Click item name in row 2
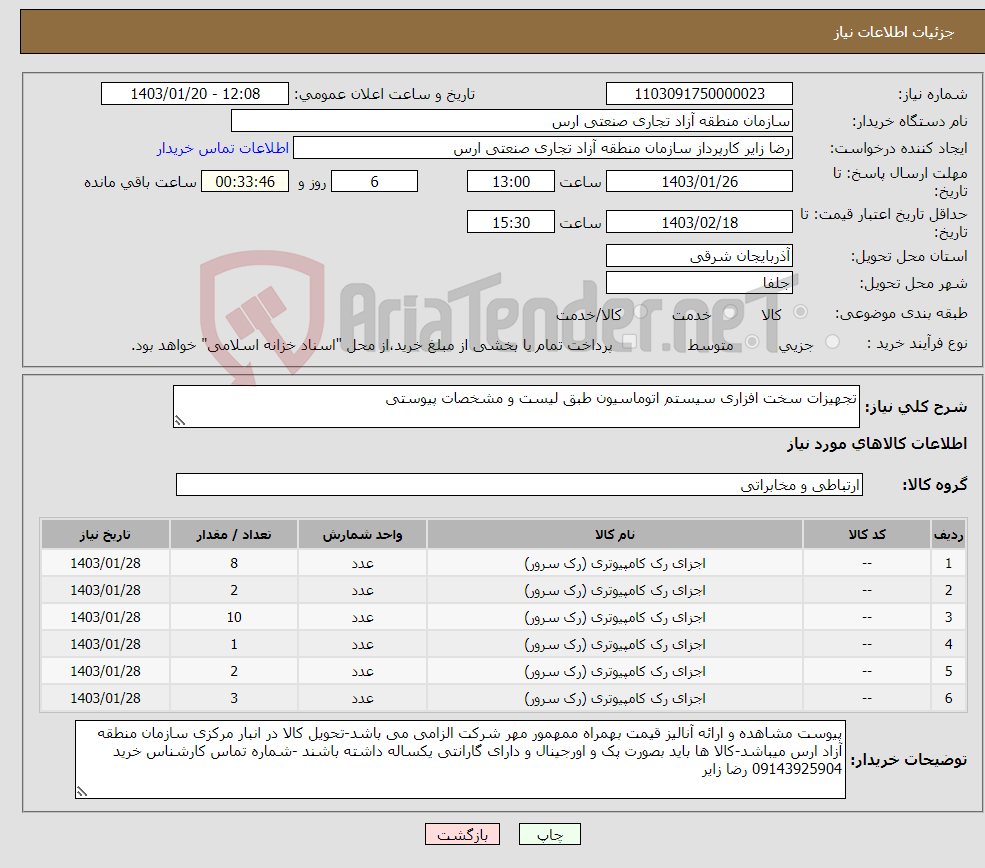This screenshot has width=985, height=868. pos(615,590)
